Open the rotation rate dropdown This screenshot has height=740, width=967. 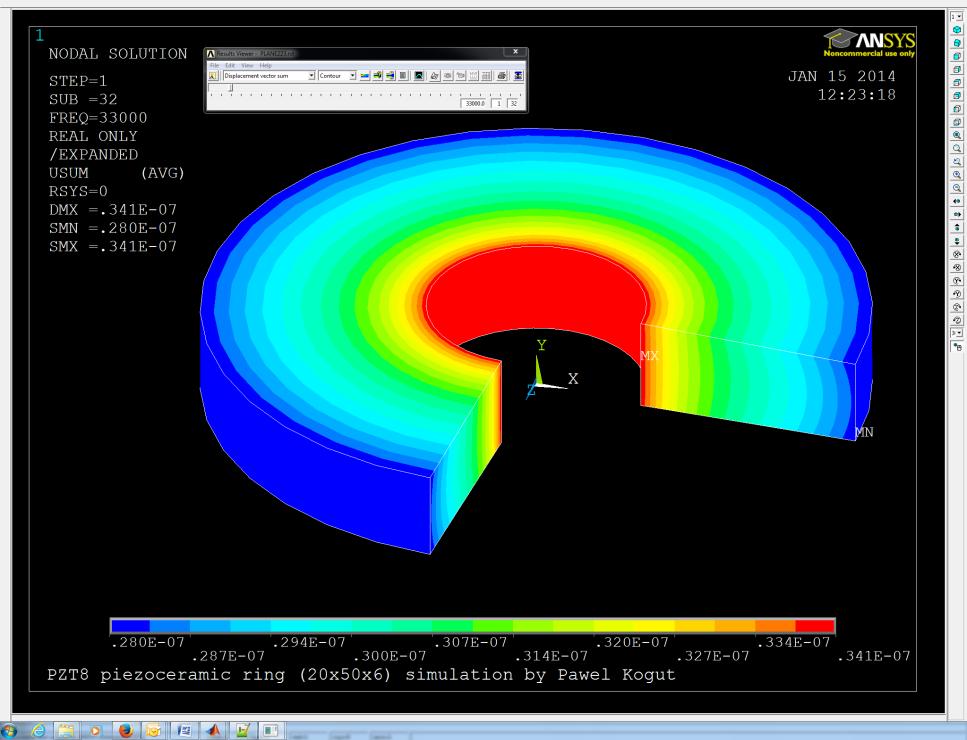click(957, 333)
